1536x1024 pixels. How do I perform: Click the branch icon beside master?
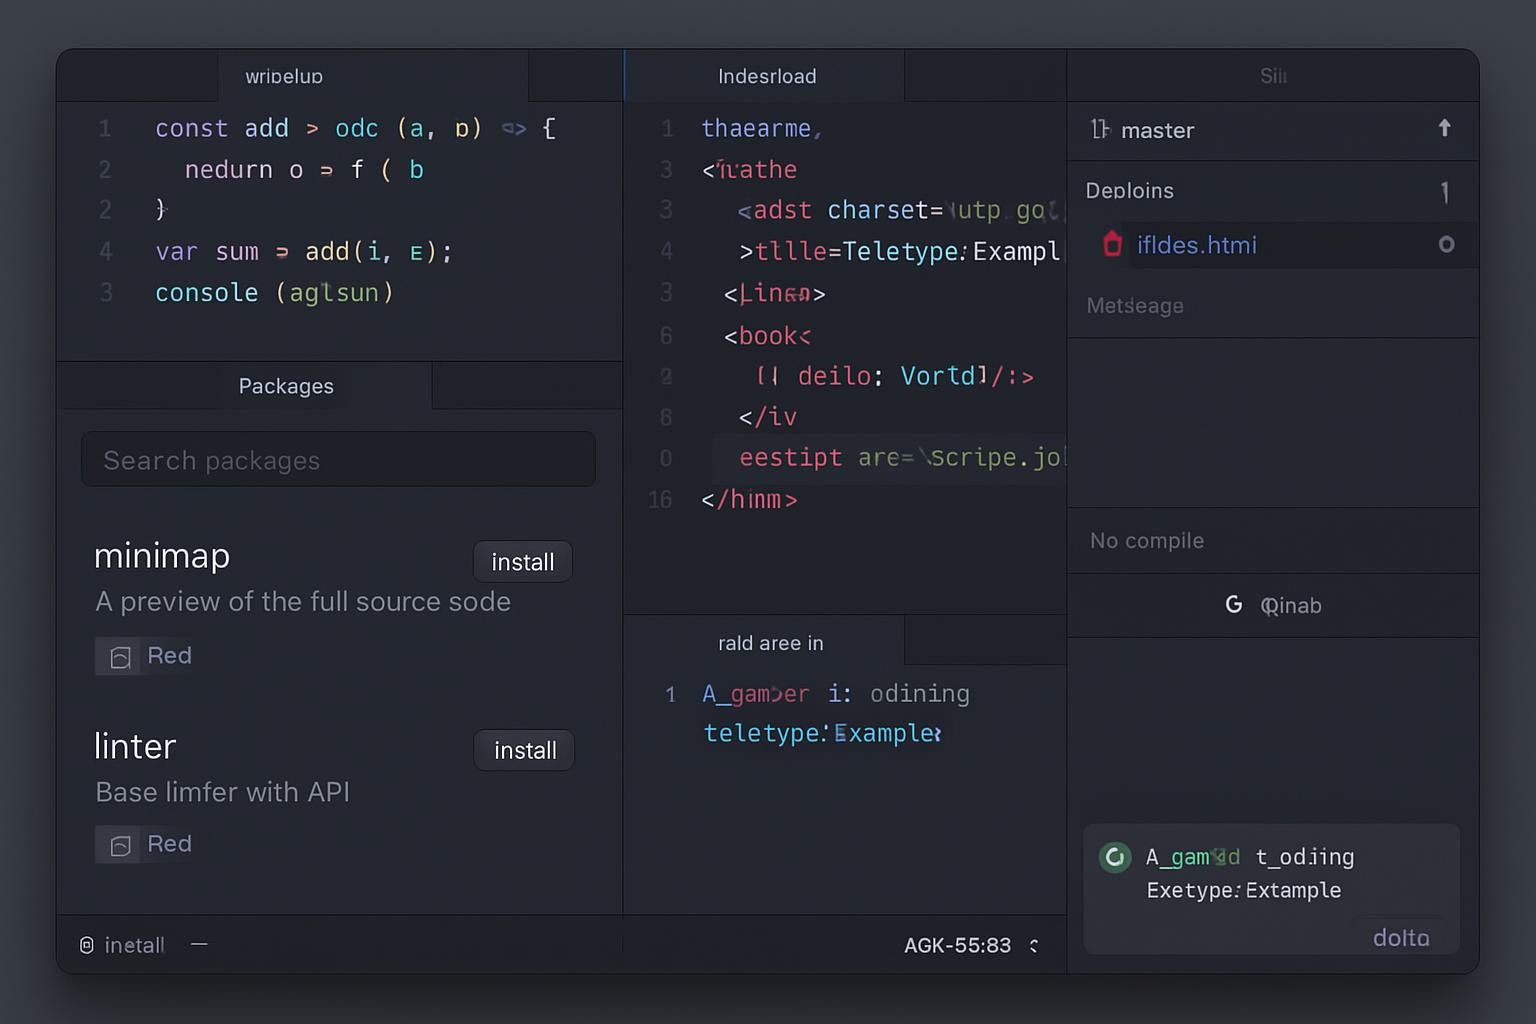1100,130
